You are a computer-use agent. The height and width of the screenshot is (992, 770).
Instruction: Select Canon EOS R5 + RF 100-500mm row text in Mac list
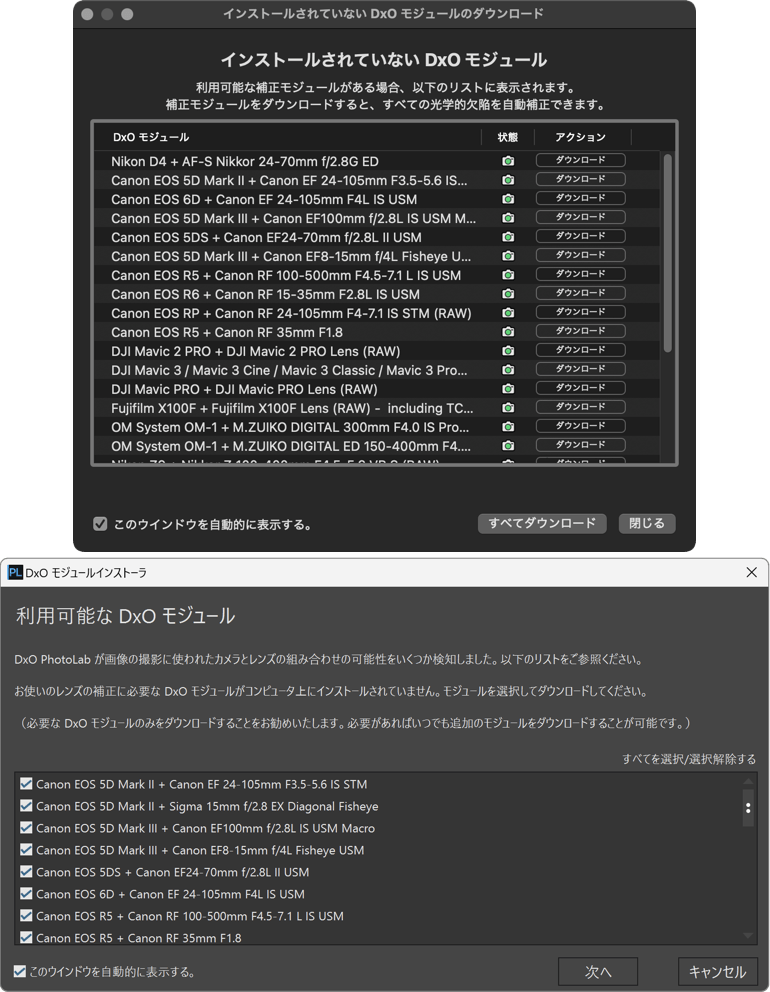tap(286, 275)
